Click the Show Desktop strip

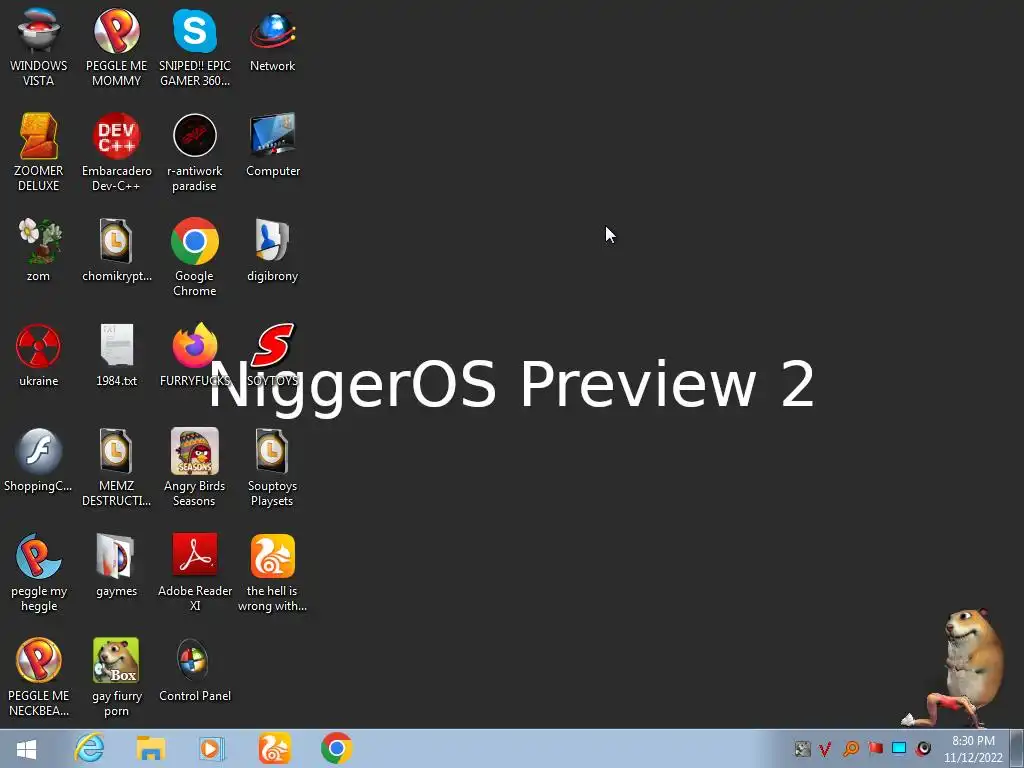click(1017, 748)
